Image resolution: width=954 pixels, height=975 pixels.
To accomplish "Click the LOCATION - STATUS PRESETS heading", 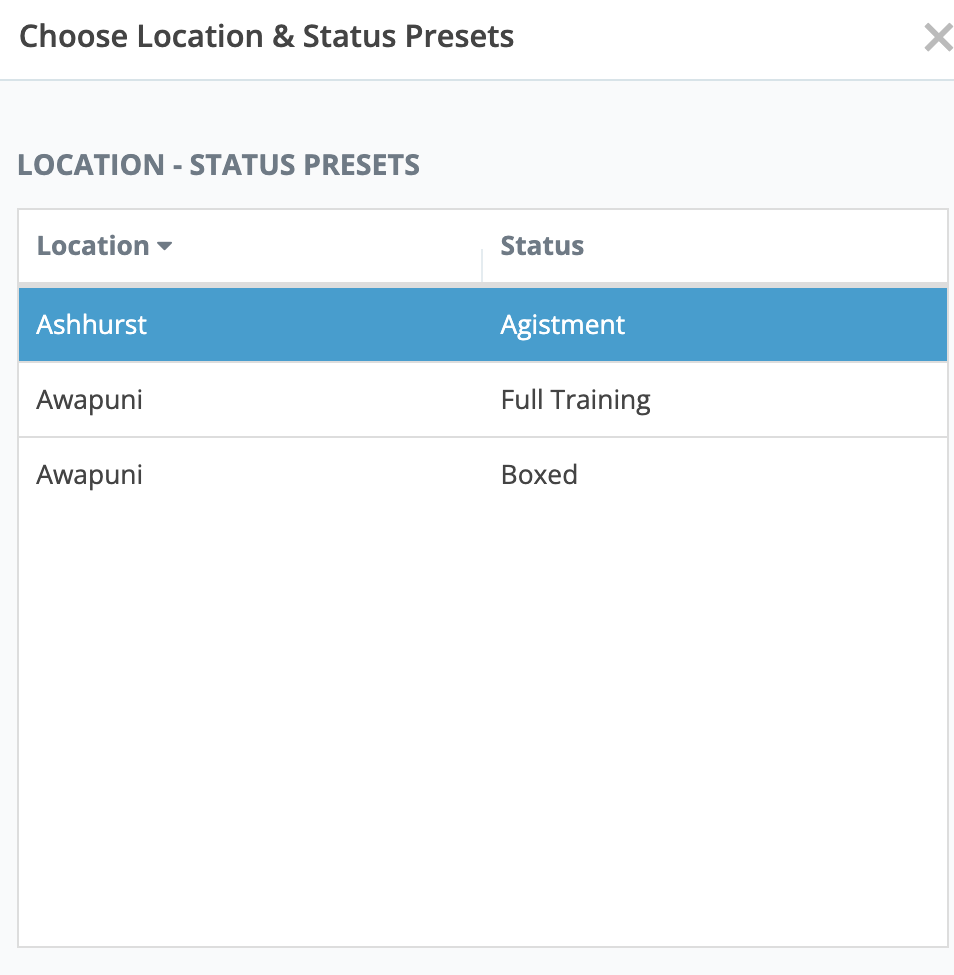I will [x=219, y=165].
